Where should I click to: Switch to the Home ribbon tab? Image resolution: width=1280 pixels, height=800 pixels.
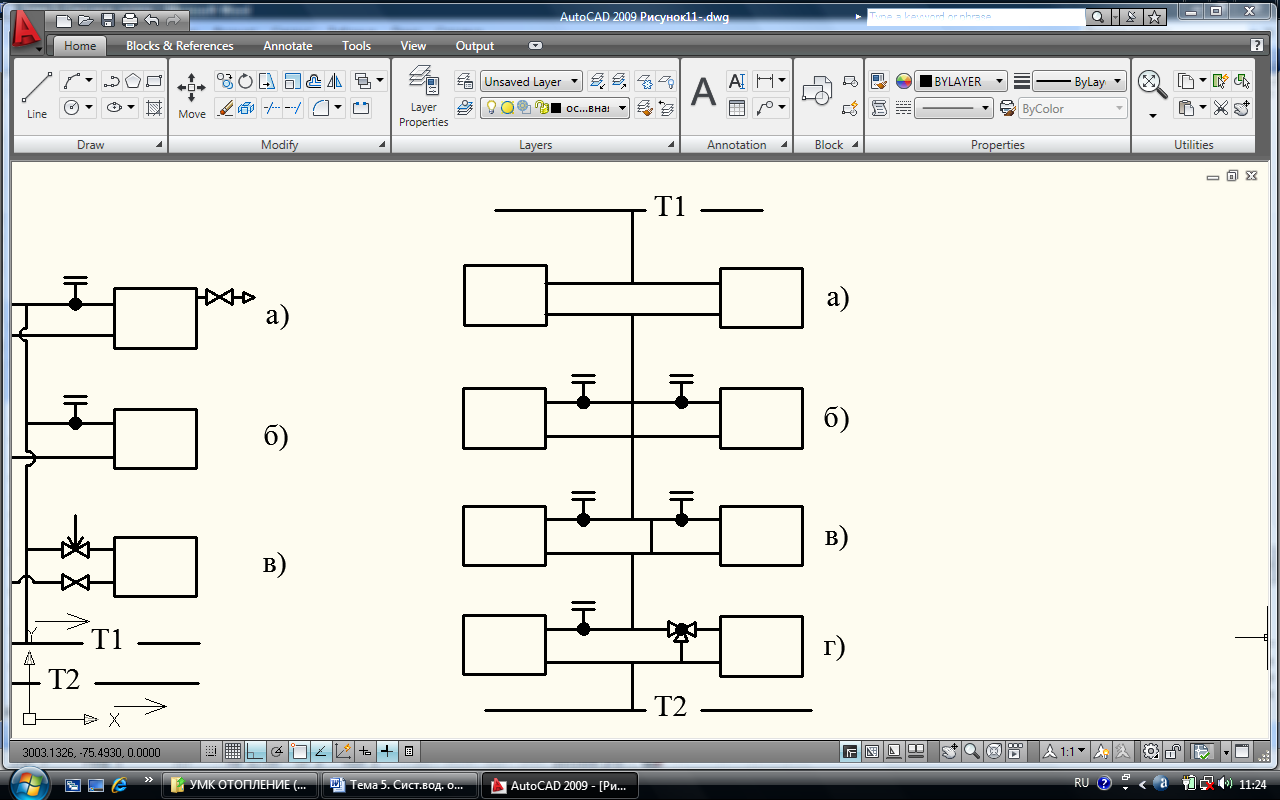click(80, 46)
